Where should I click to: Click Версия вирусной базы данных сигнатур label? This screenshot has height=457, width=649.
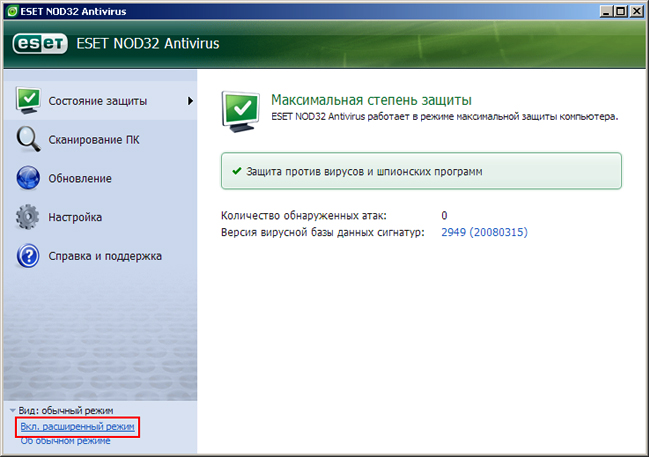[x=322, y=232]
